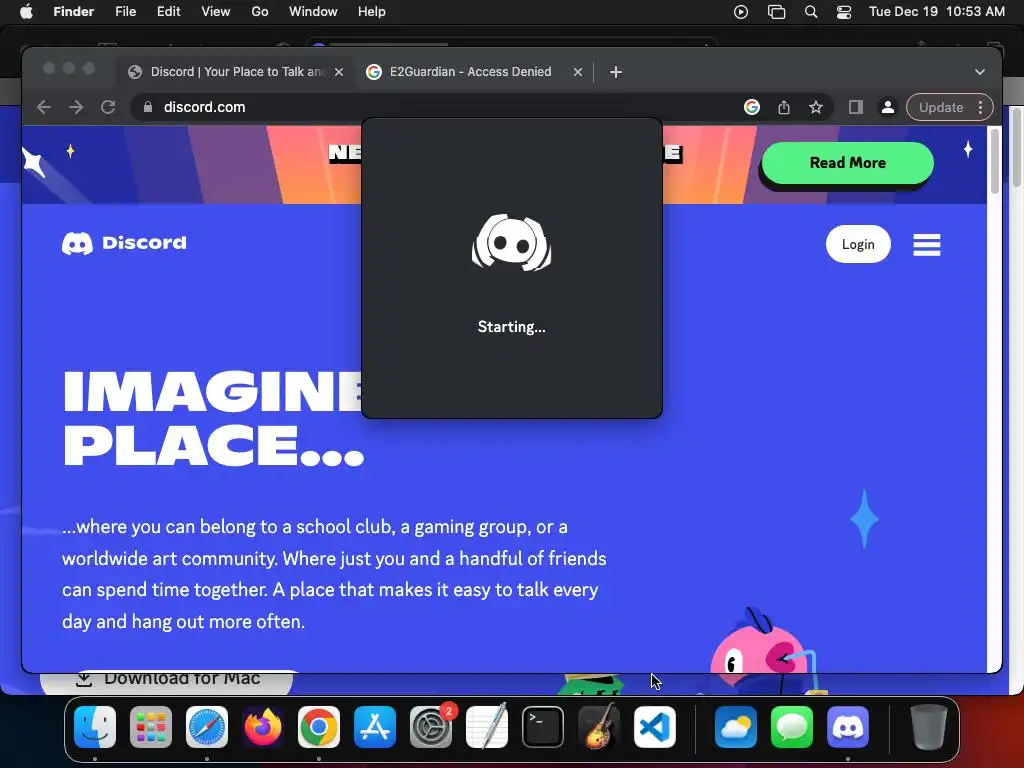Click the Google icon in the address bar
The image size is (1024, 768).
coord(752,107)
